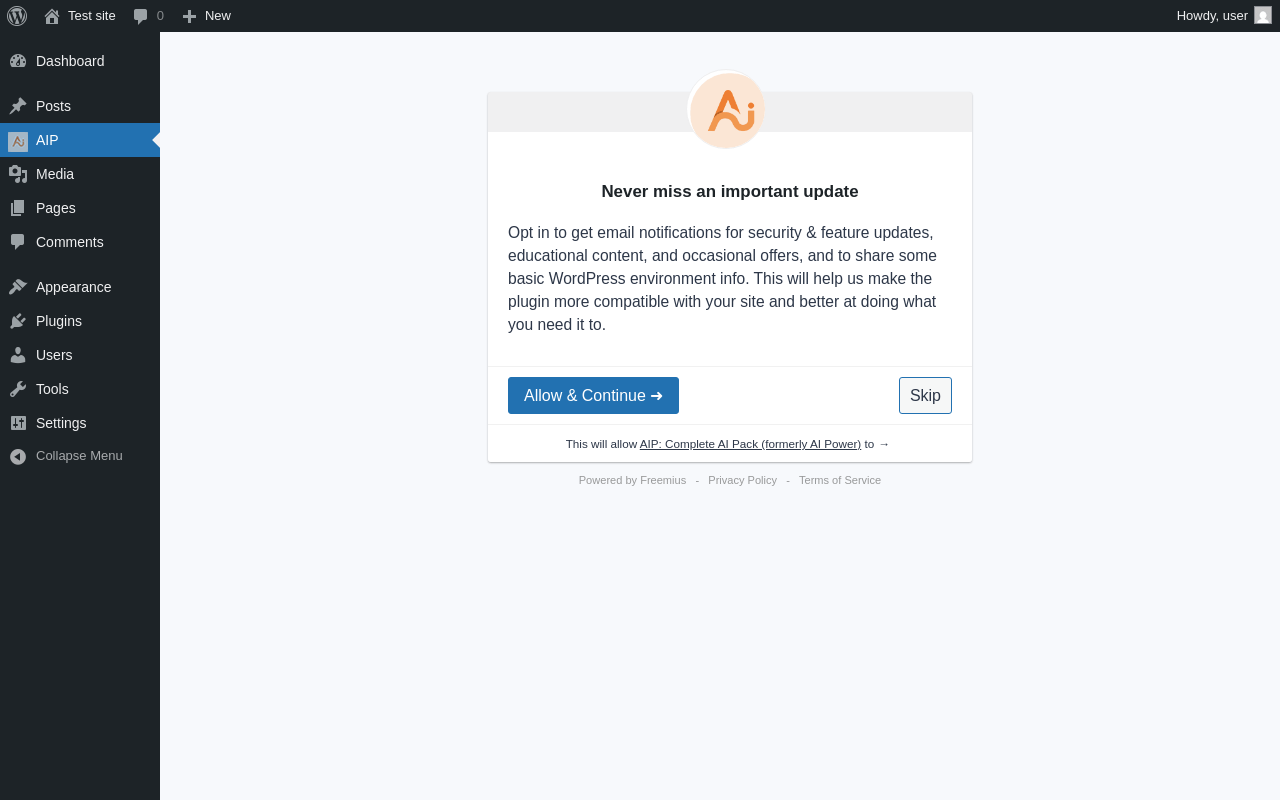Open the AIP: Complete AI Pack link

750,444
